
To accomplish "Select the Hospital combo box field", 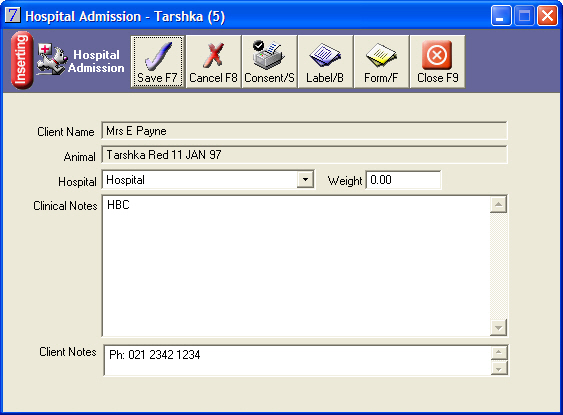I will point(208,179).
